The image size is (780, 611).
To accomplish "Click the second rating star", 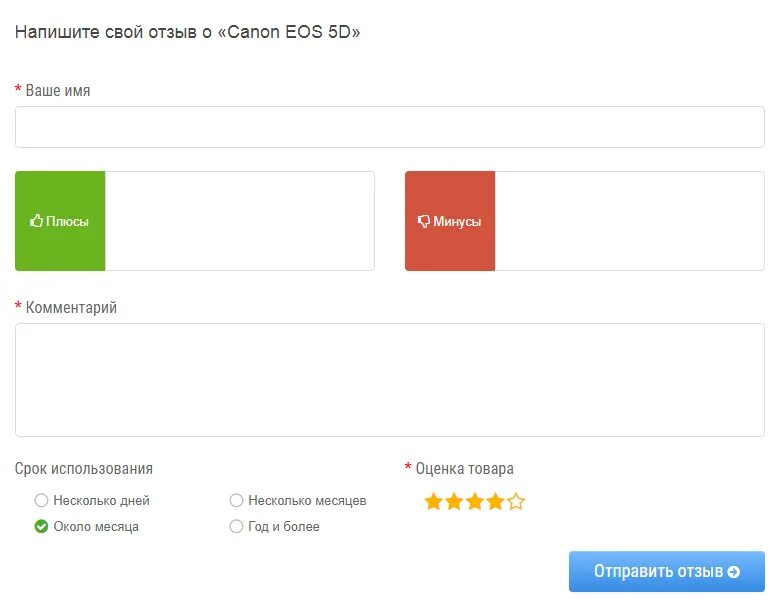I will coord(454,502).
